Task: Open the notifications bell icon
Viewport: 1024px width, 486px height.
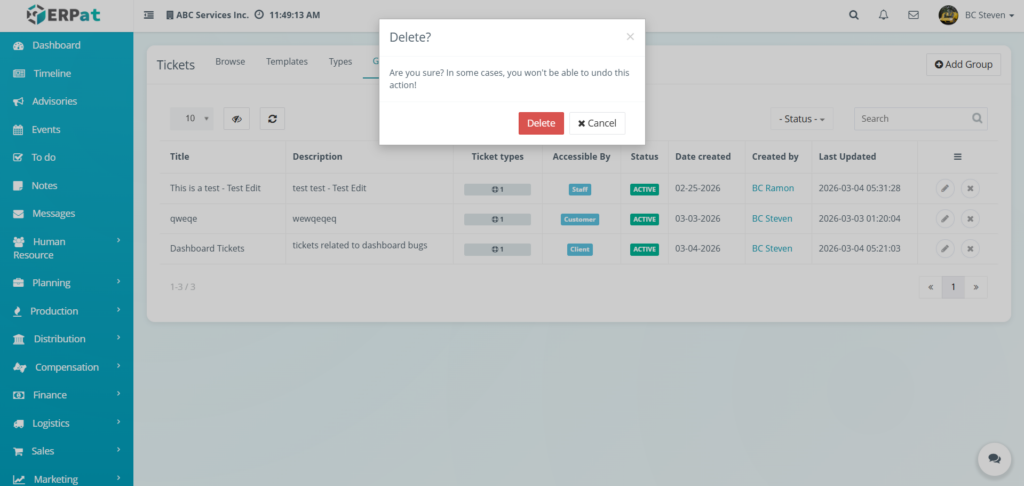Action: click(x=884, y=15)
